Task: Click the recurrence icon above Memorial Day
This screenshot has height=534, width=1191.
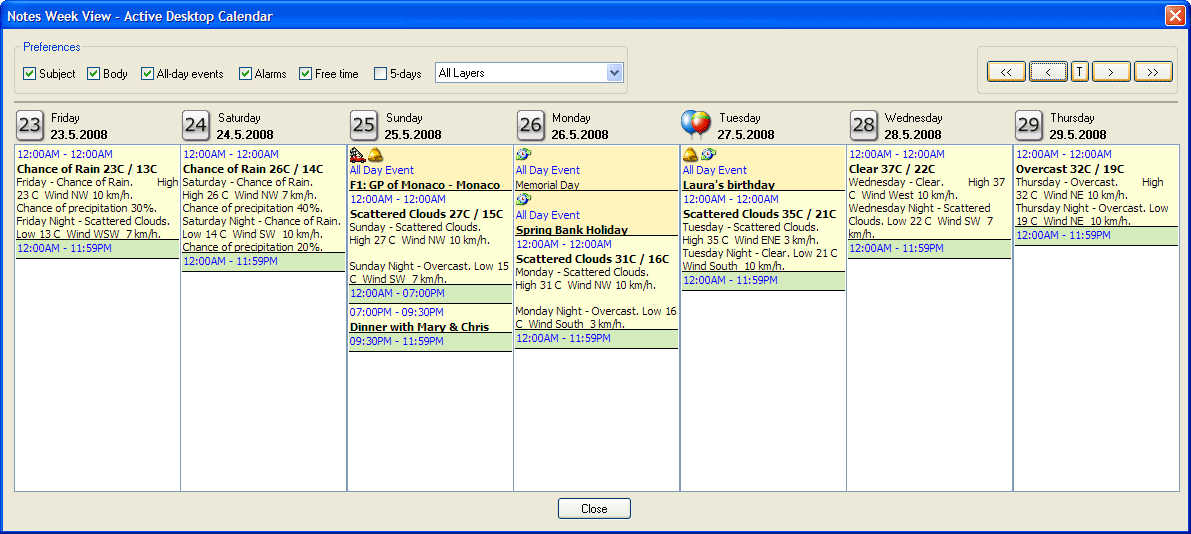Action: tap(524, 155)
